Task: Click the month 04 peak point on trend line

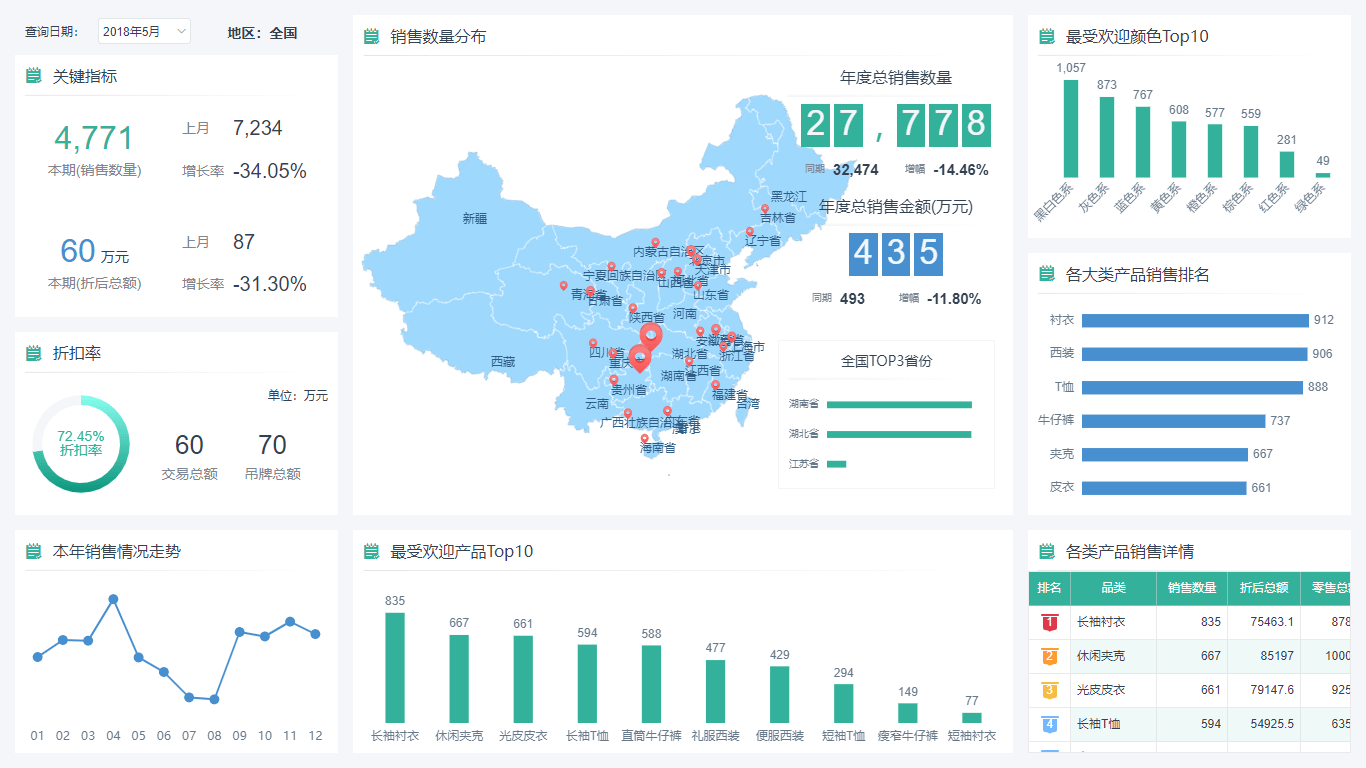Action: 113,599
